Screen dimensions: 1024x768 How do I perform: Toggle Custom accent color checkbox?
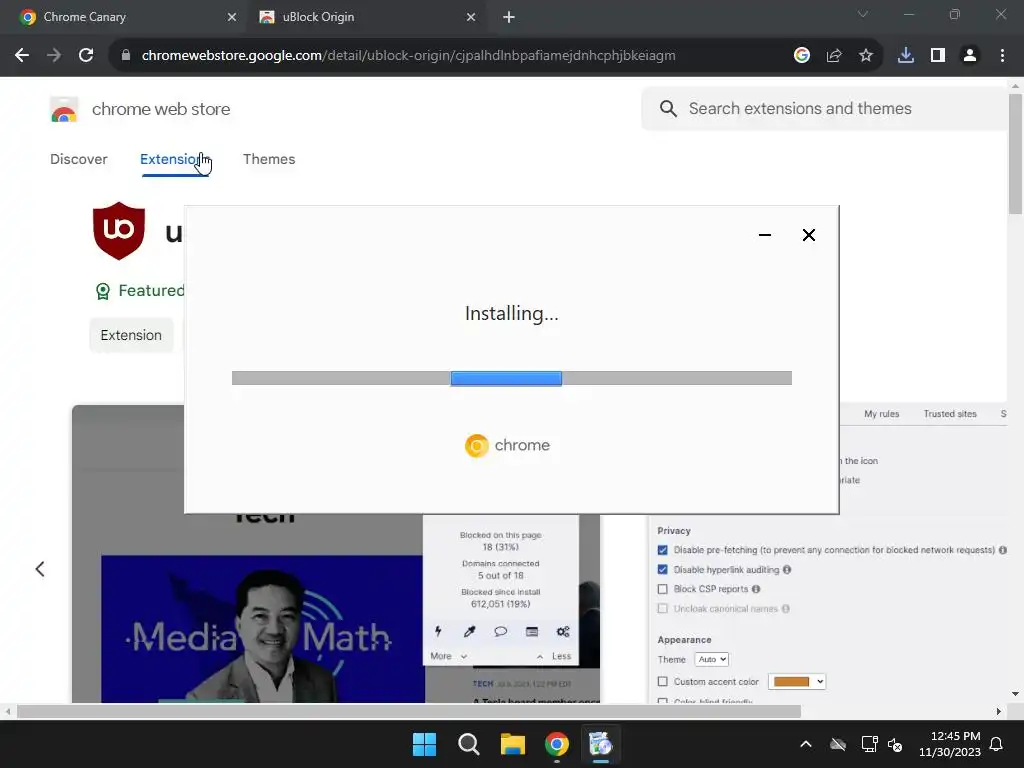tap(663, 681)
